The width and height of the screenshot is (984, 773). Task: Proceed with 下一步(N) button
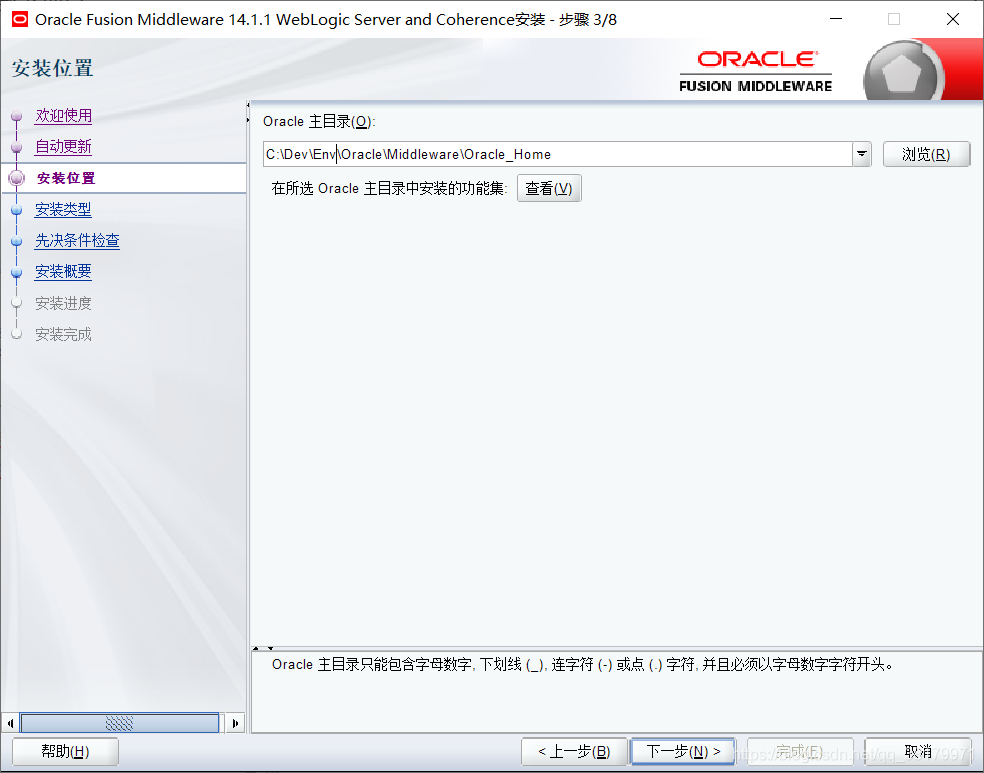point(683,751)
